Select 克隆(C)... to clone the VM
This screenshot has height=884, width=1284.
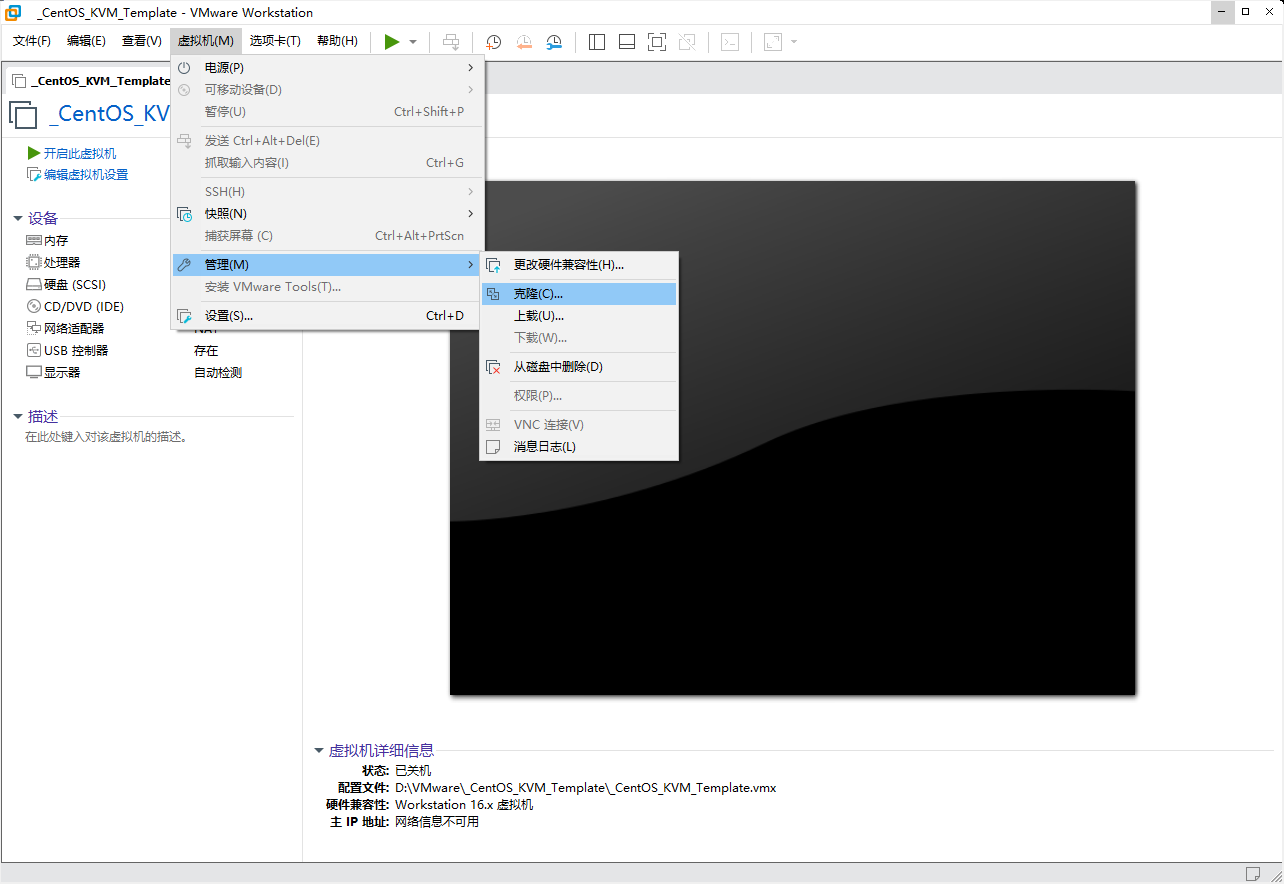(579, 294)
